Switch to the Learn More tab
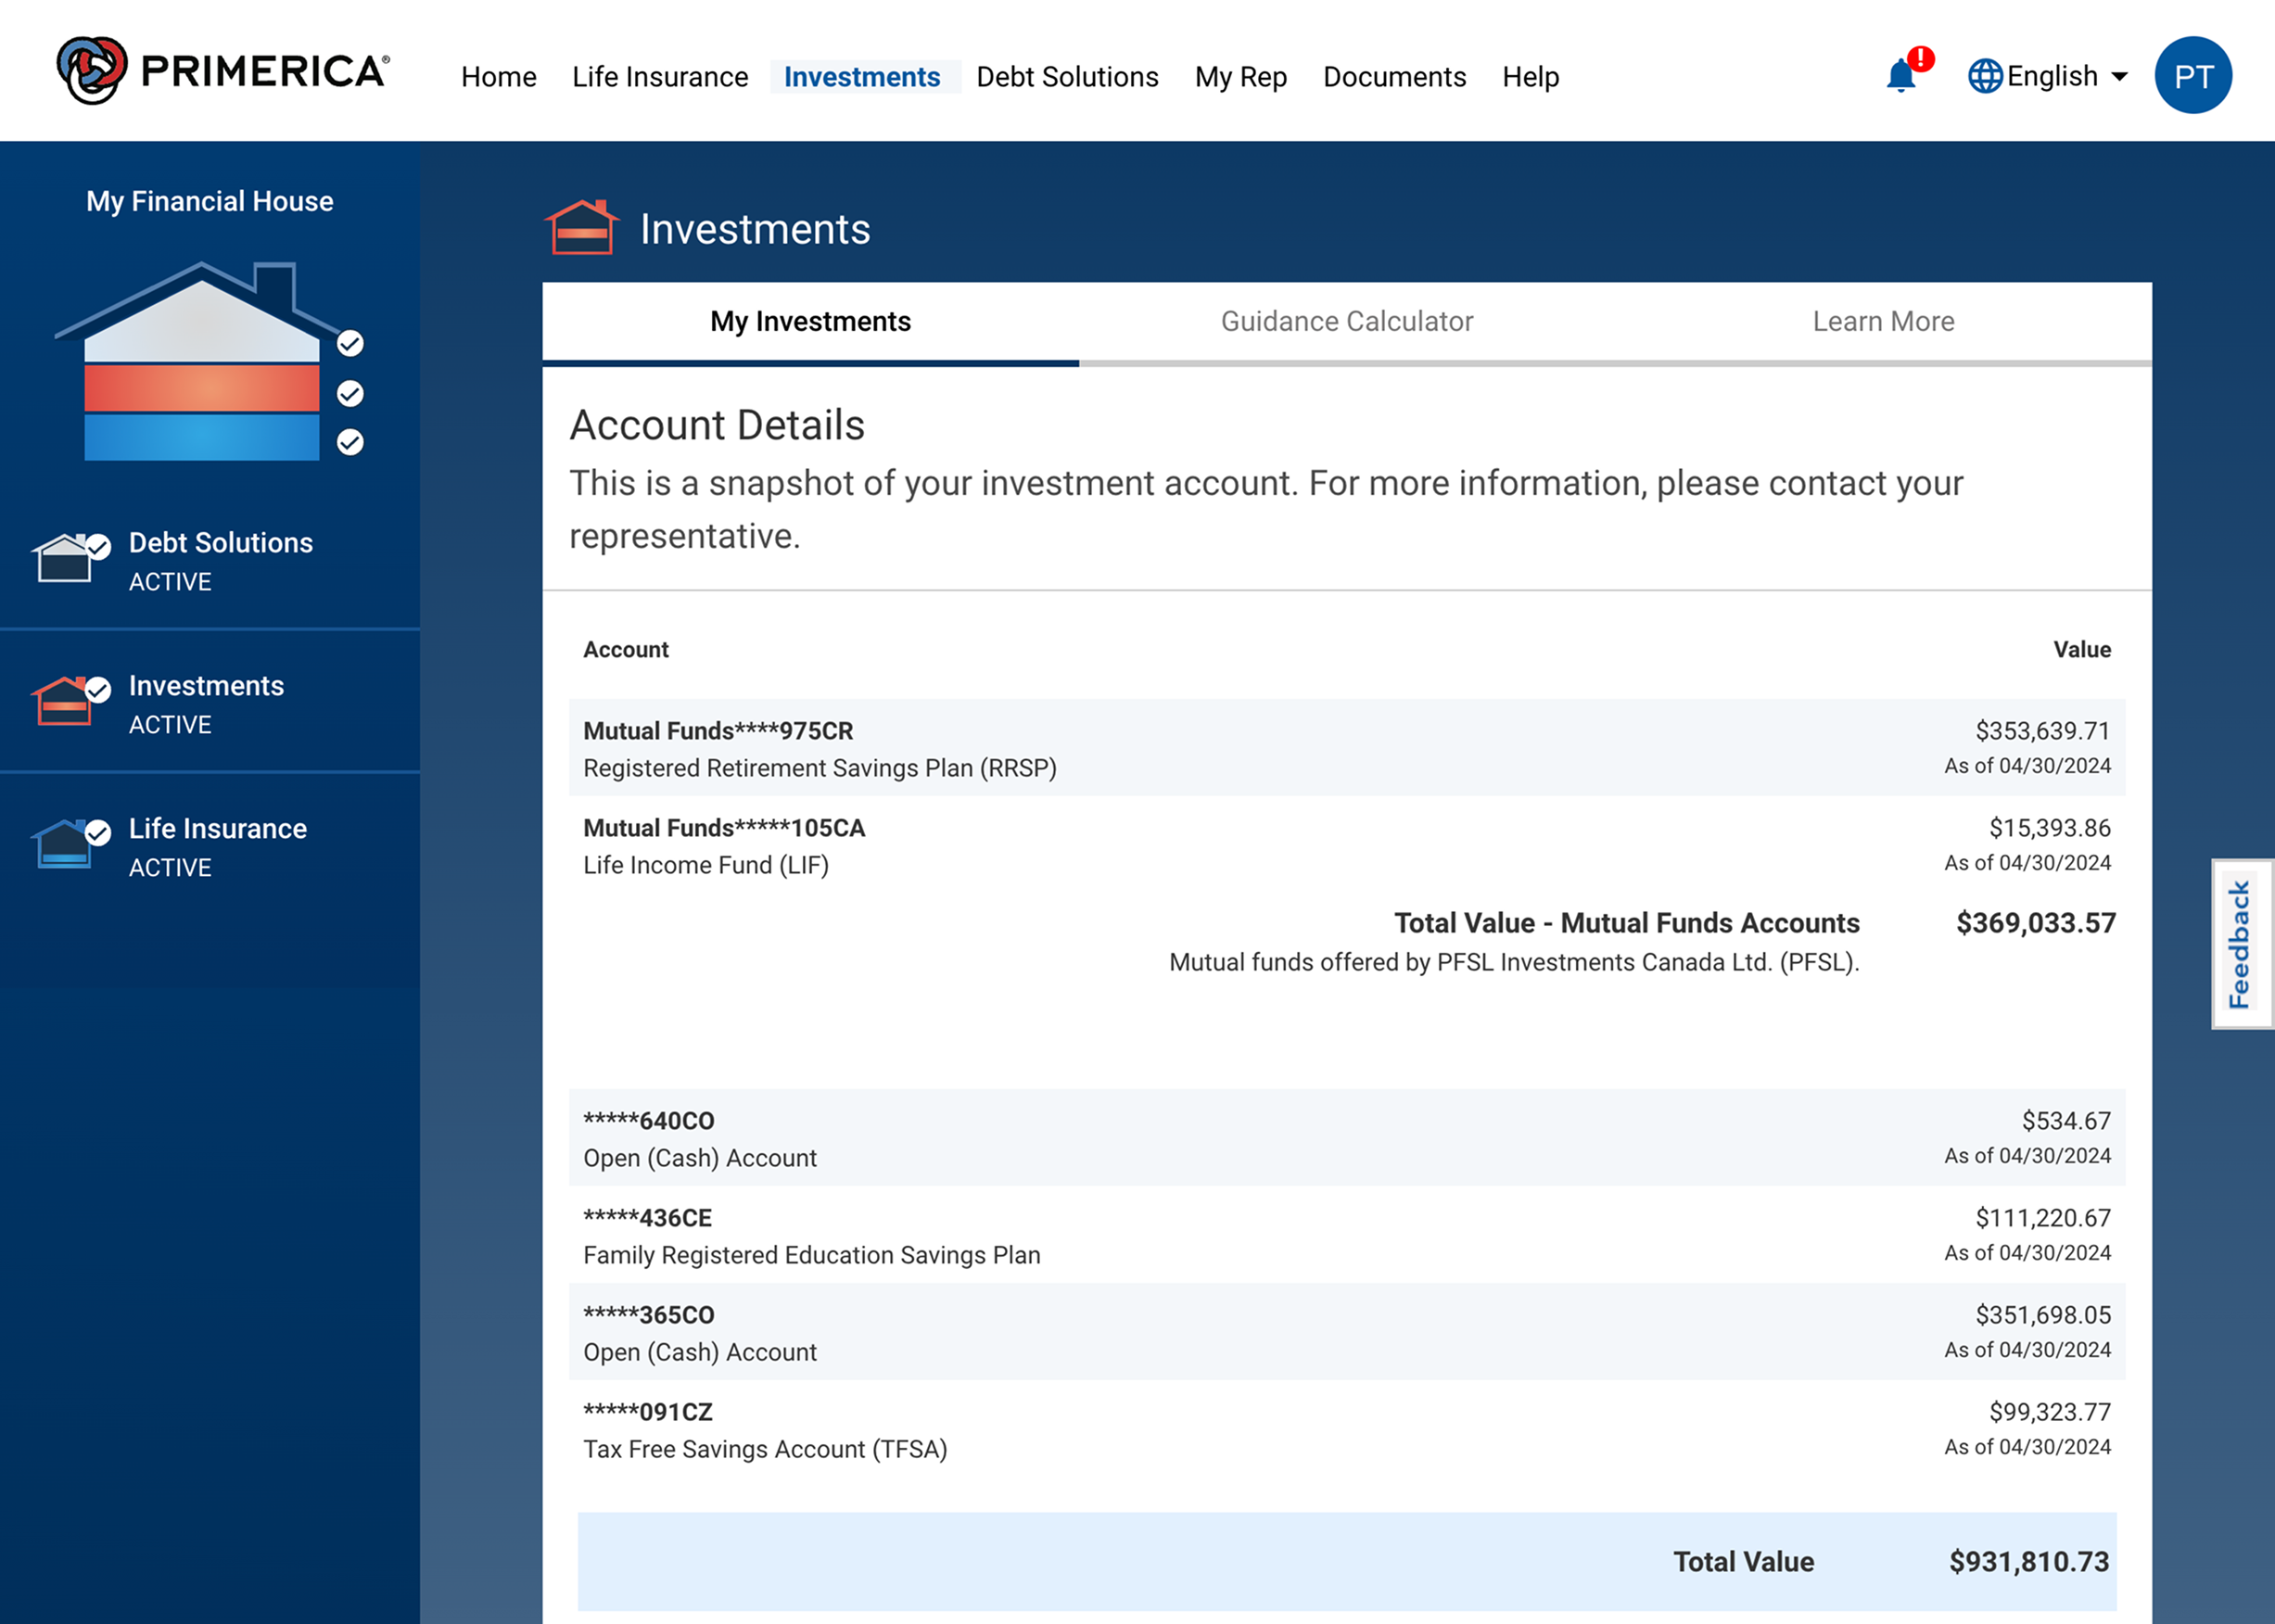This screenshot has height=1624, width=2275. pyautogui.click(x=1882, y=321)
